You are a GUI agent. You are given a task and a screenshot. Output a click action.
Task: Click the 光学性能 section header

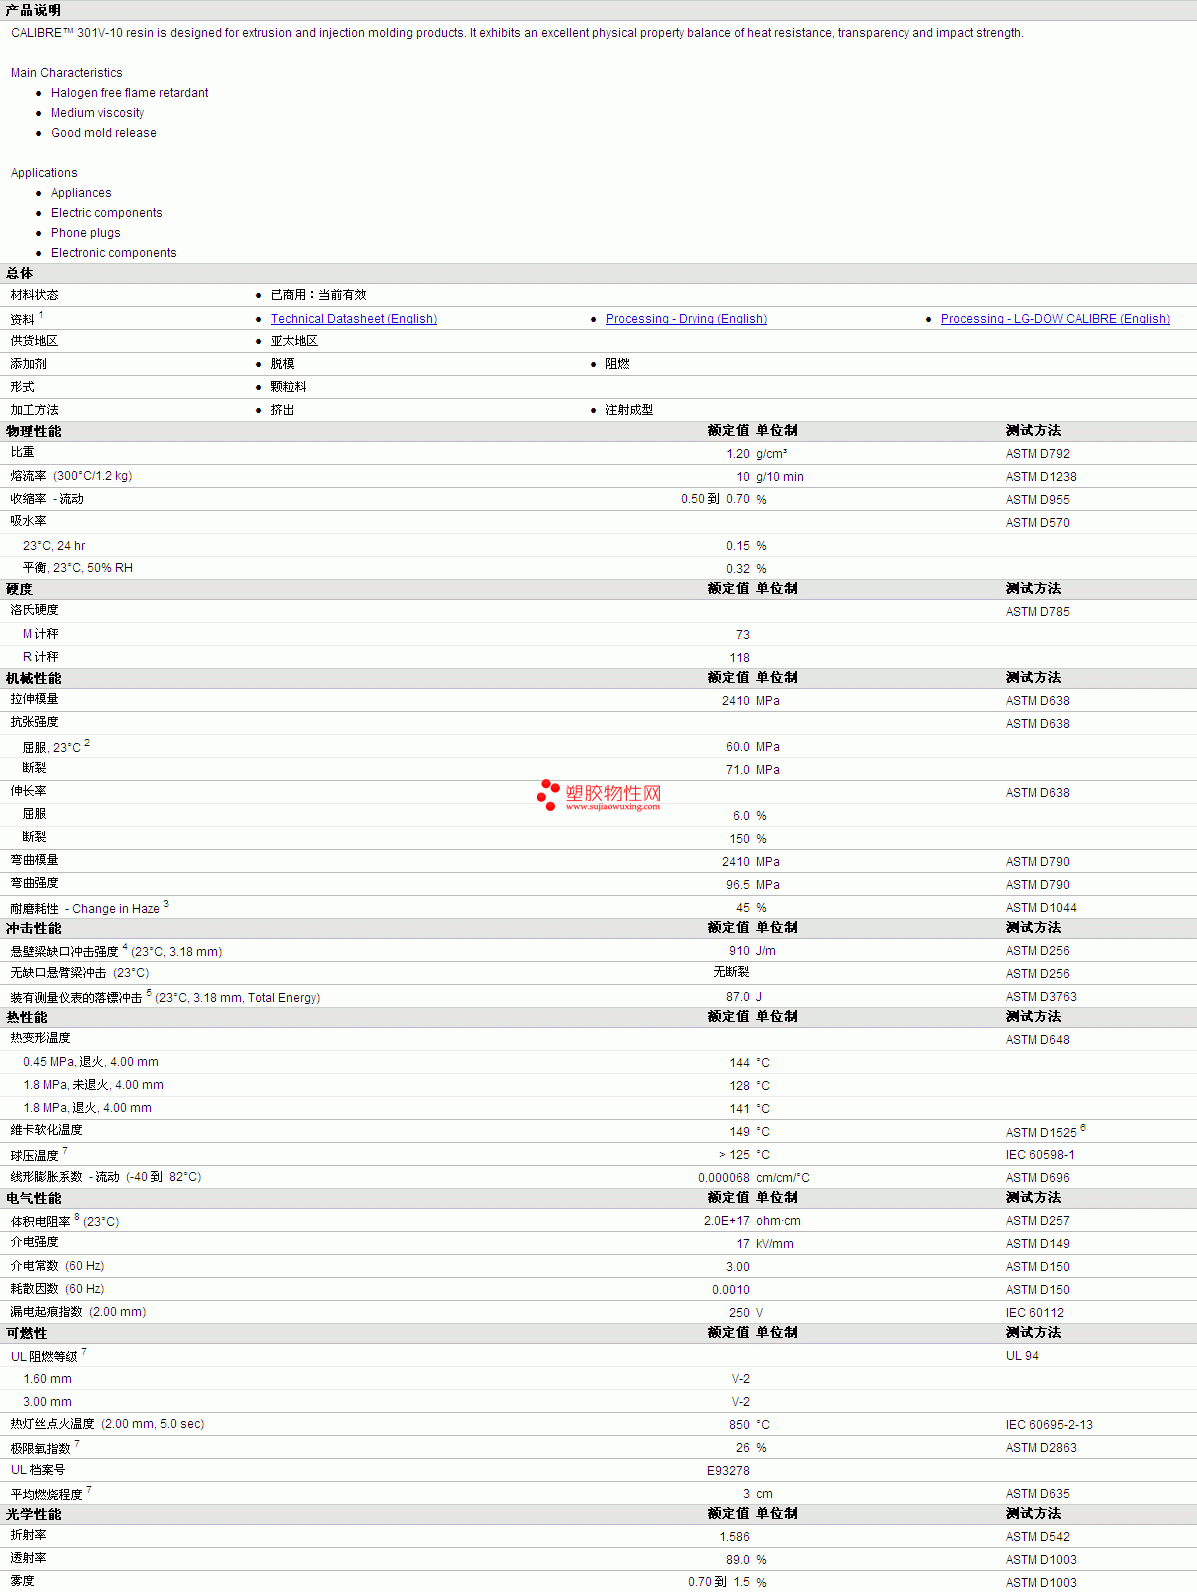(33, 1514)
